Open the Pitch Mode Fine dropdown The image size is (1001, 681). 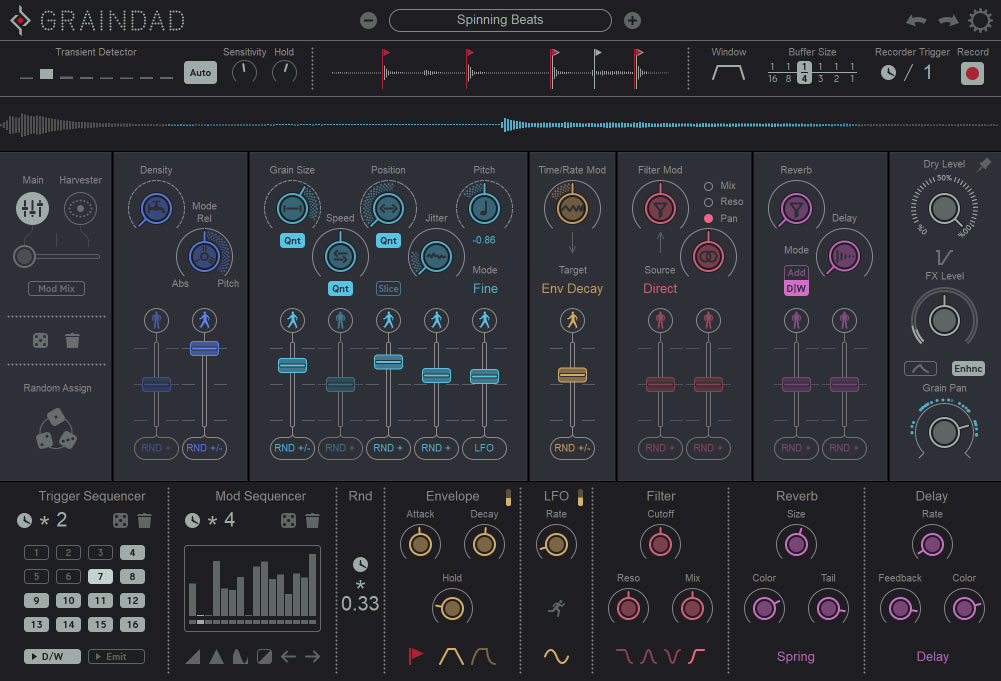(485, 288)
